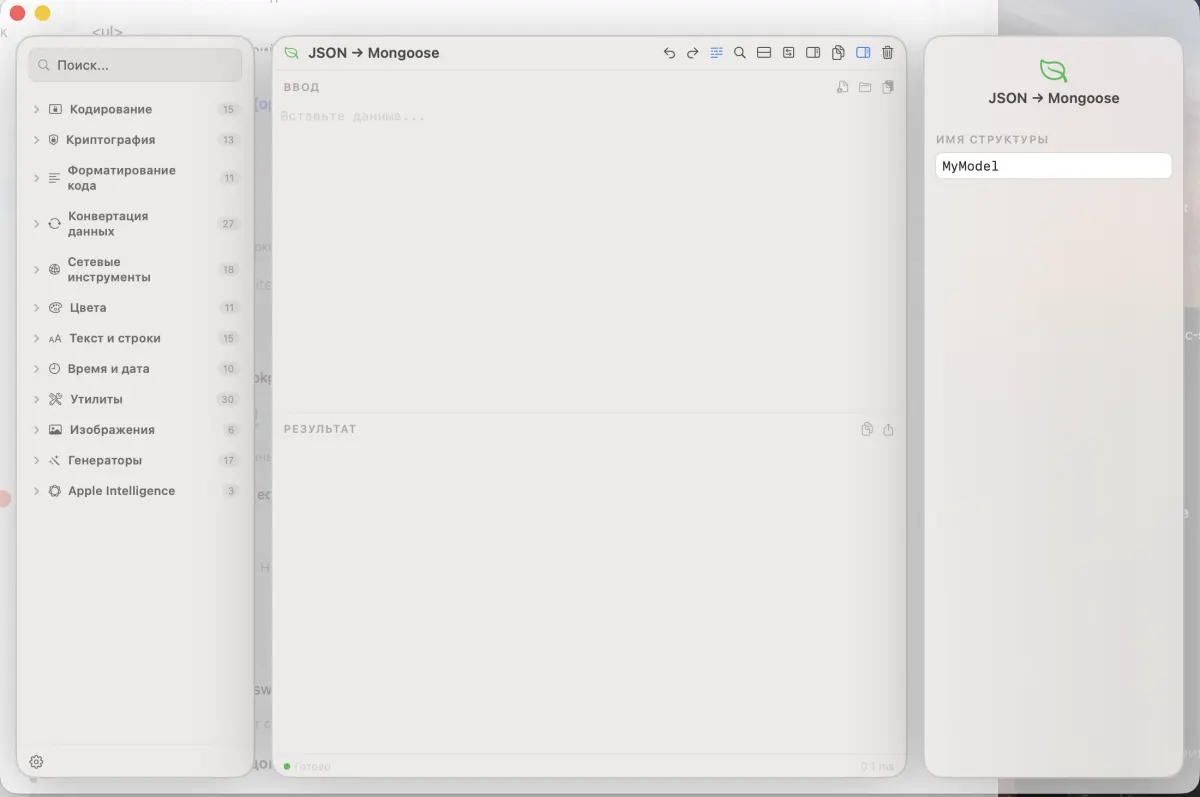Image resolution: width=1200 pixels, height=797 pixels.
Task: Expand the Сетевые инструменты chevron
Action: (36, 270)
